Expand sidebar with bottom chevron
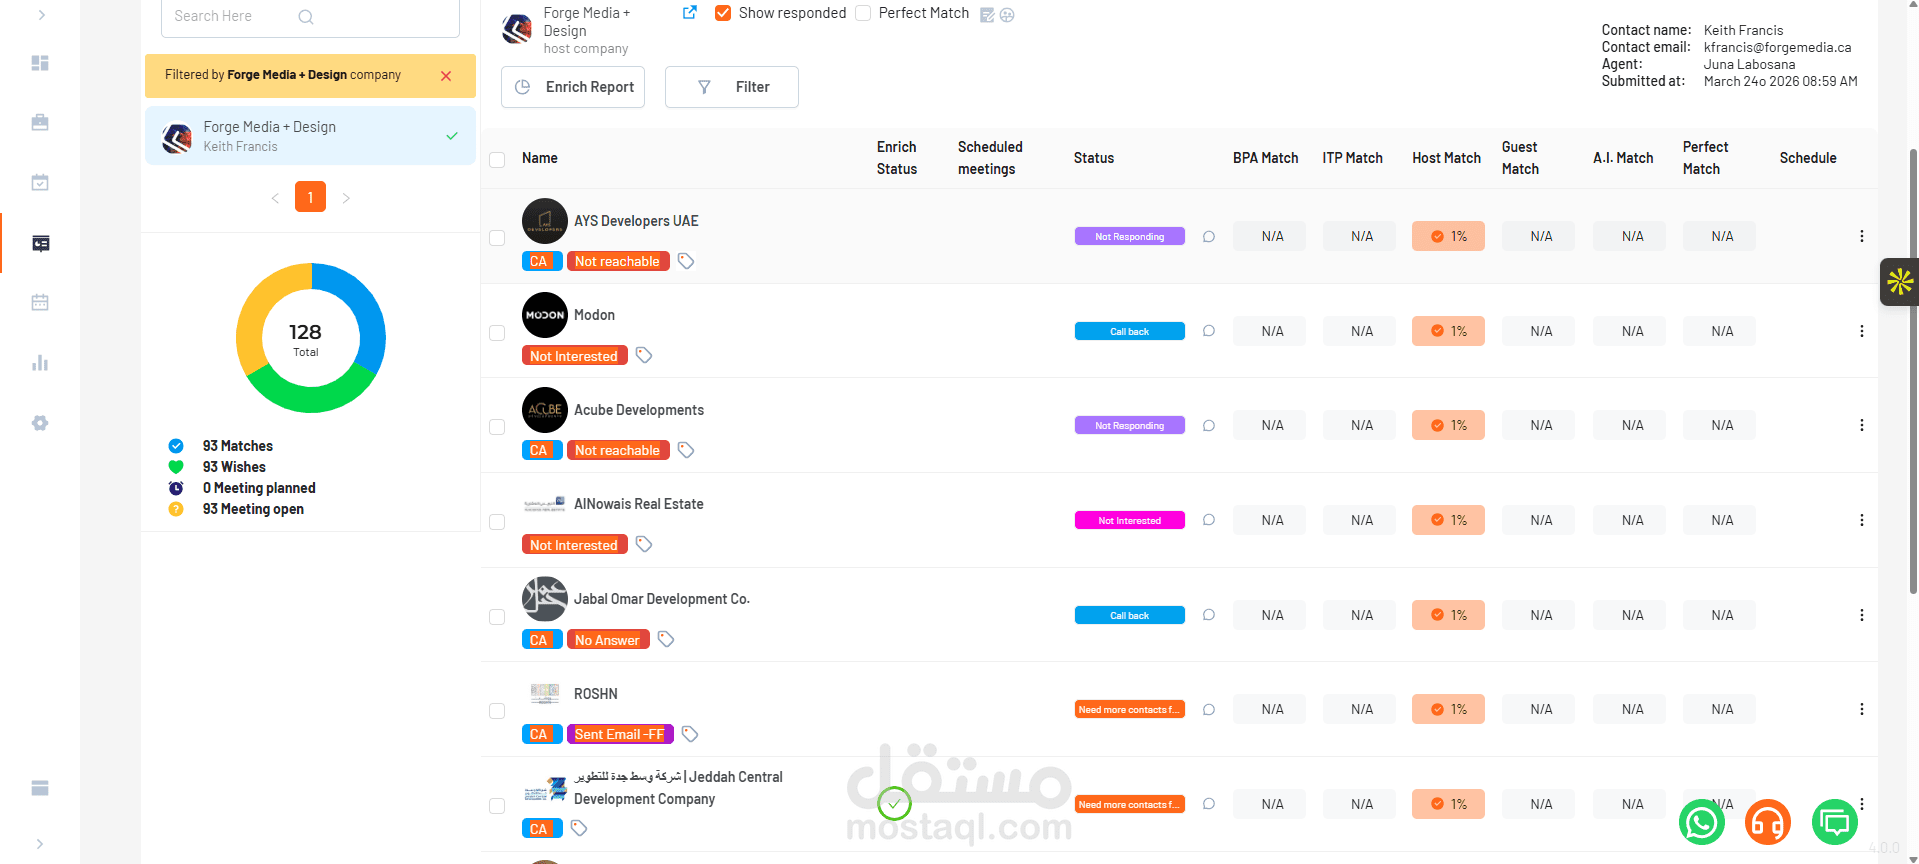 coord(40,844)
